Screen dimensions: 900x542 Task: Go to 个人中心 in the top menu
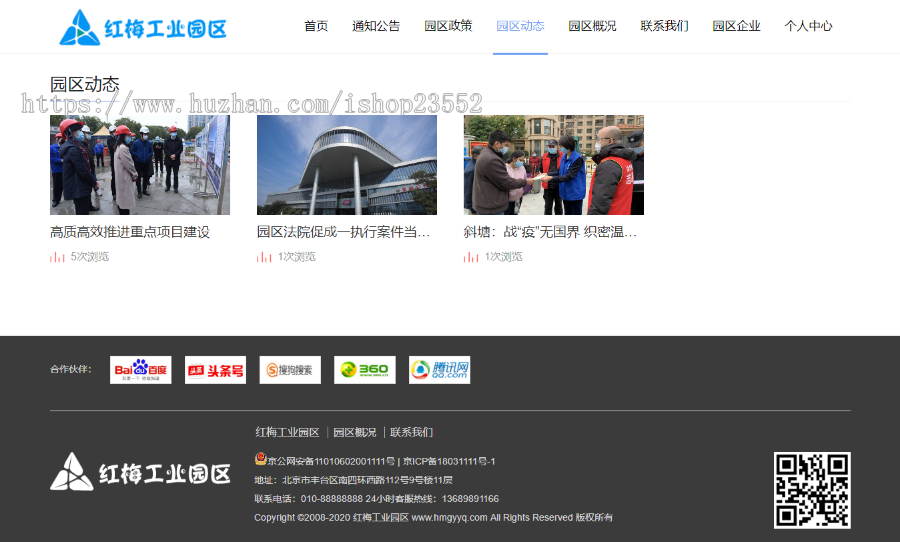(x=808, y=26)
